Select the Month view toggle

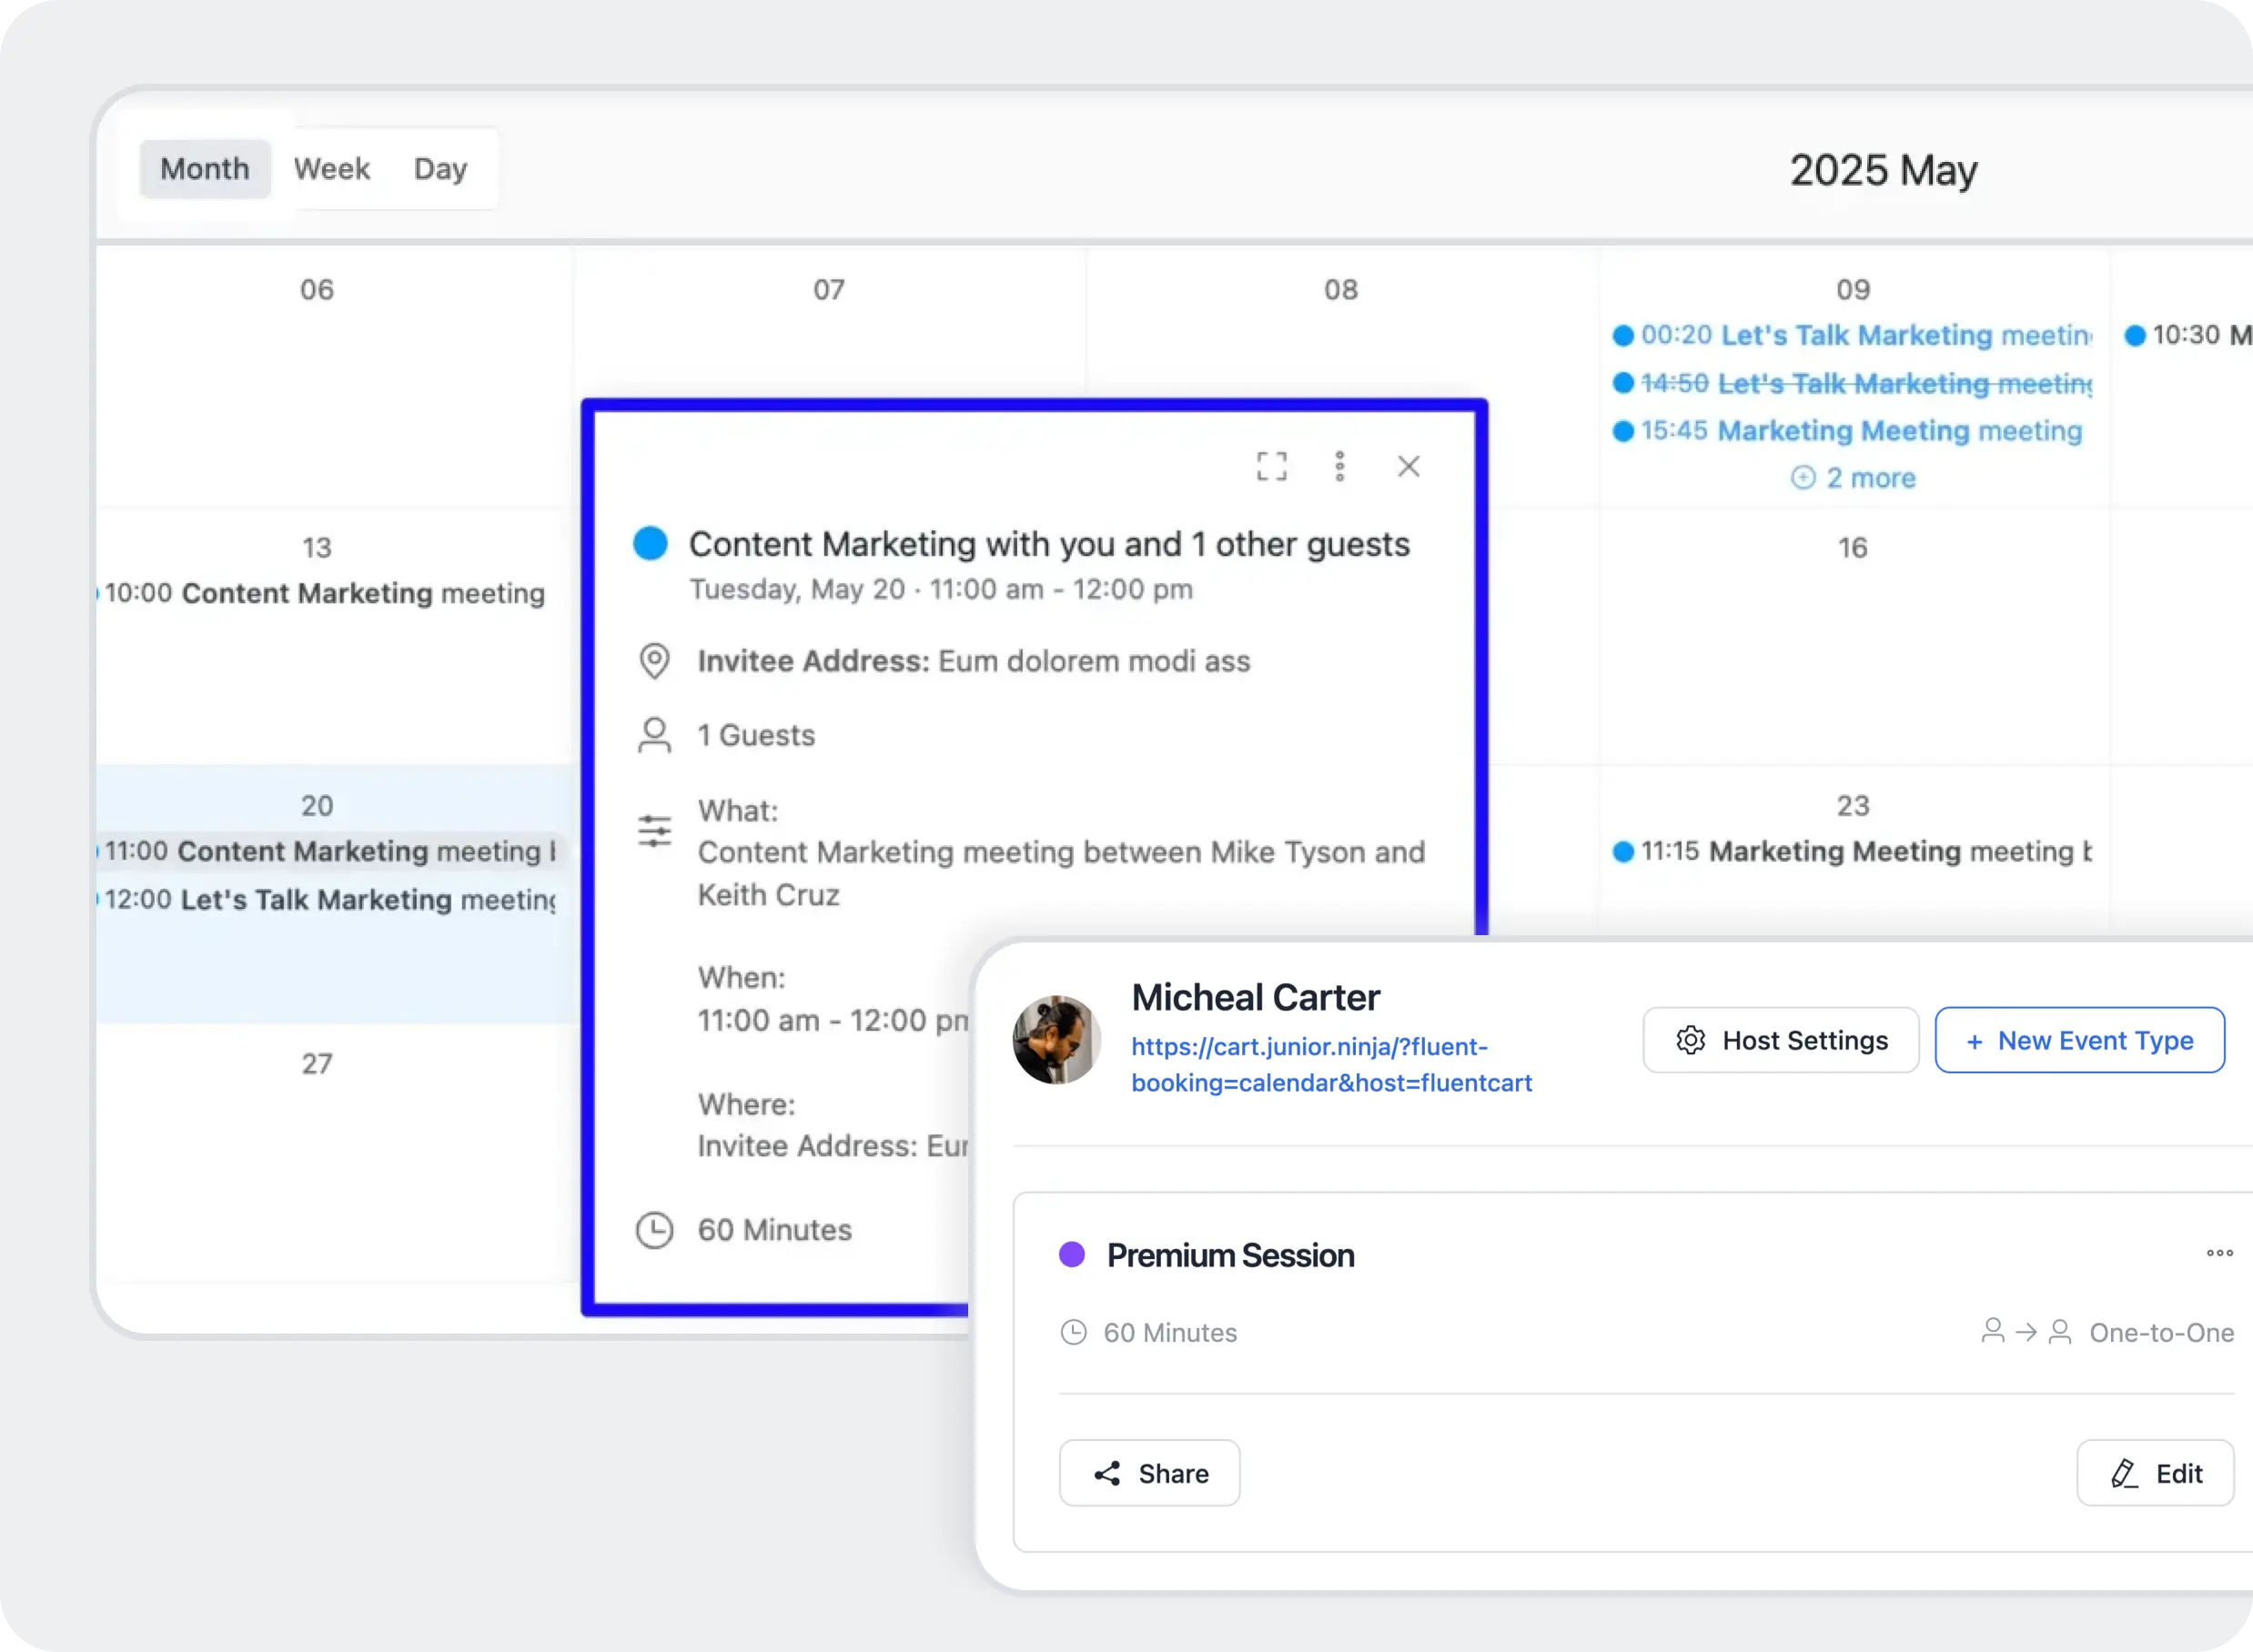coord(204,168)
